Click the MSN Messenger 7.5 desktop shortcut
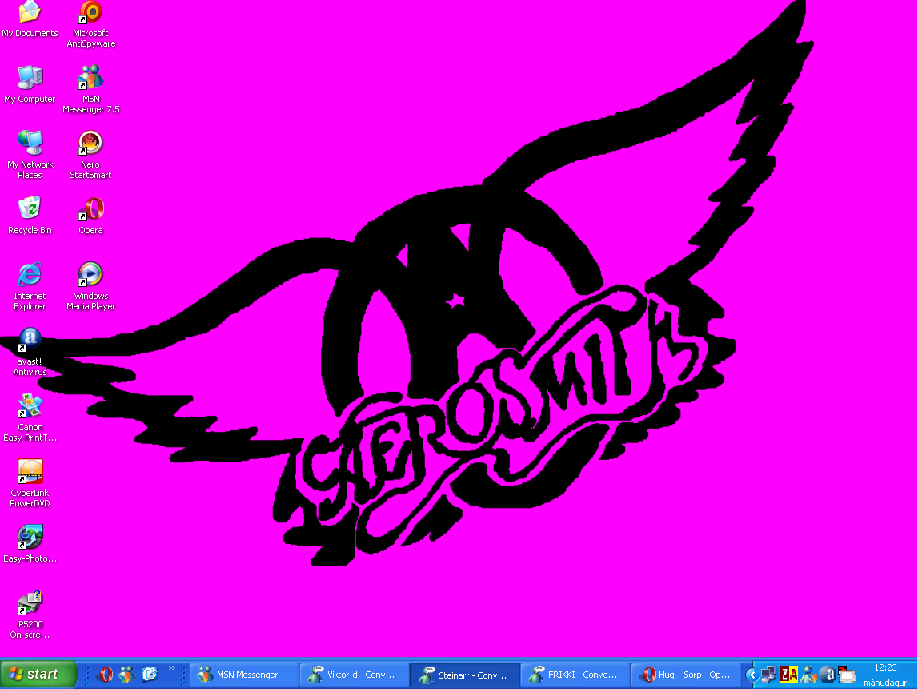The width and height of the screenshot is (917, 689). click(x=91, y=89)
